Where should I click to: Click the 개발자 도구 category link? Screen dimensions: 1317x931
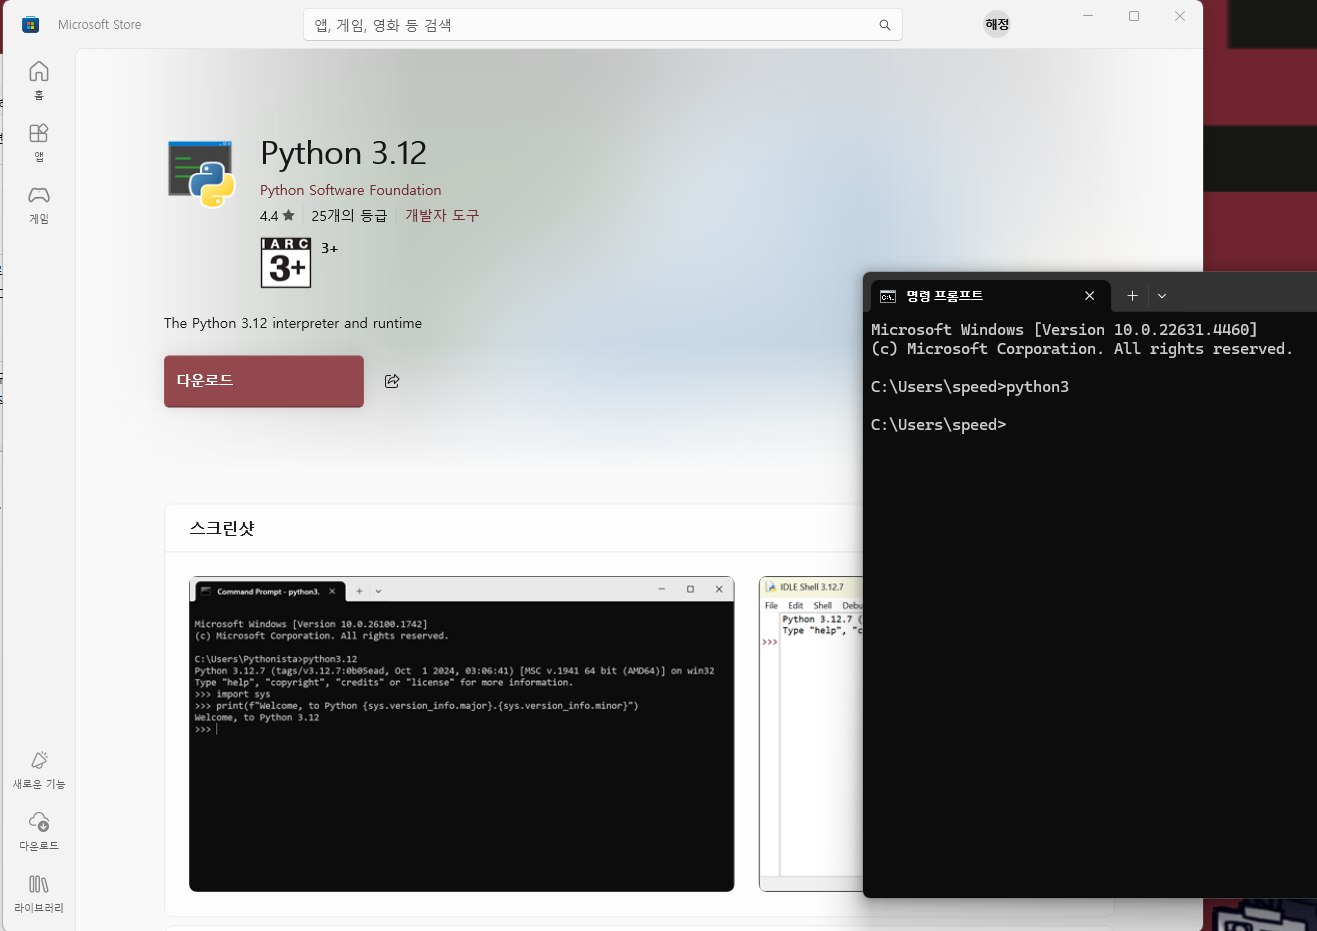pos(442,215)
